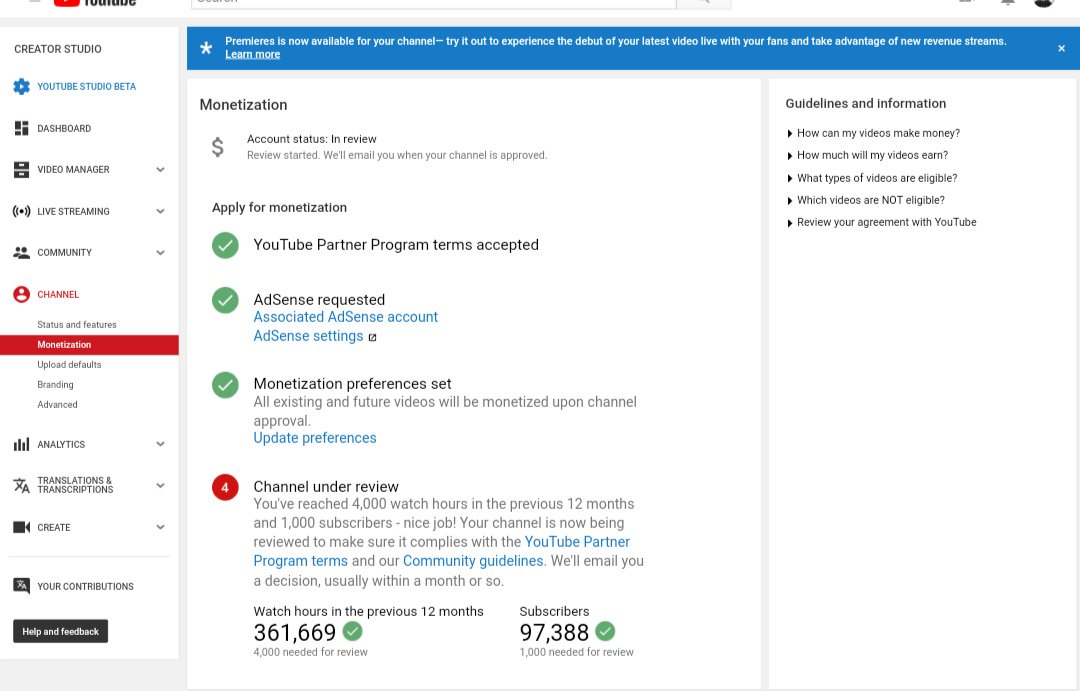Image resolution: width=1080 pixels, height=691 pixels.
Task: Click the star icon in Premieres banner
Action: tap(206, 48)
